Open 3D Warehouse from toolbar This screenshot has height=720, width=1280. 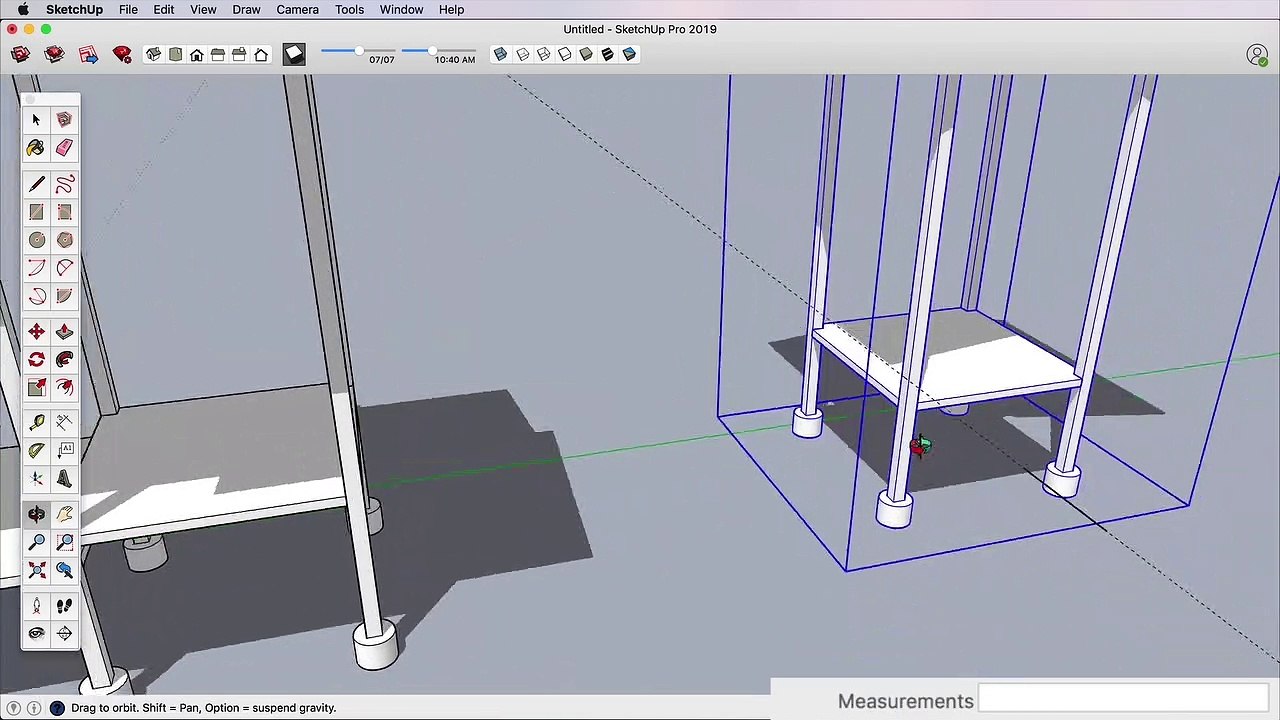[20, 55]
